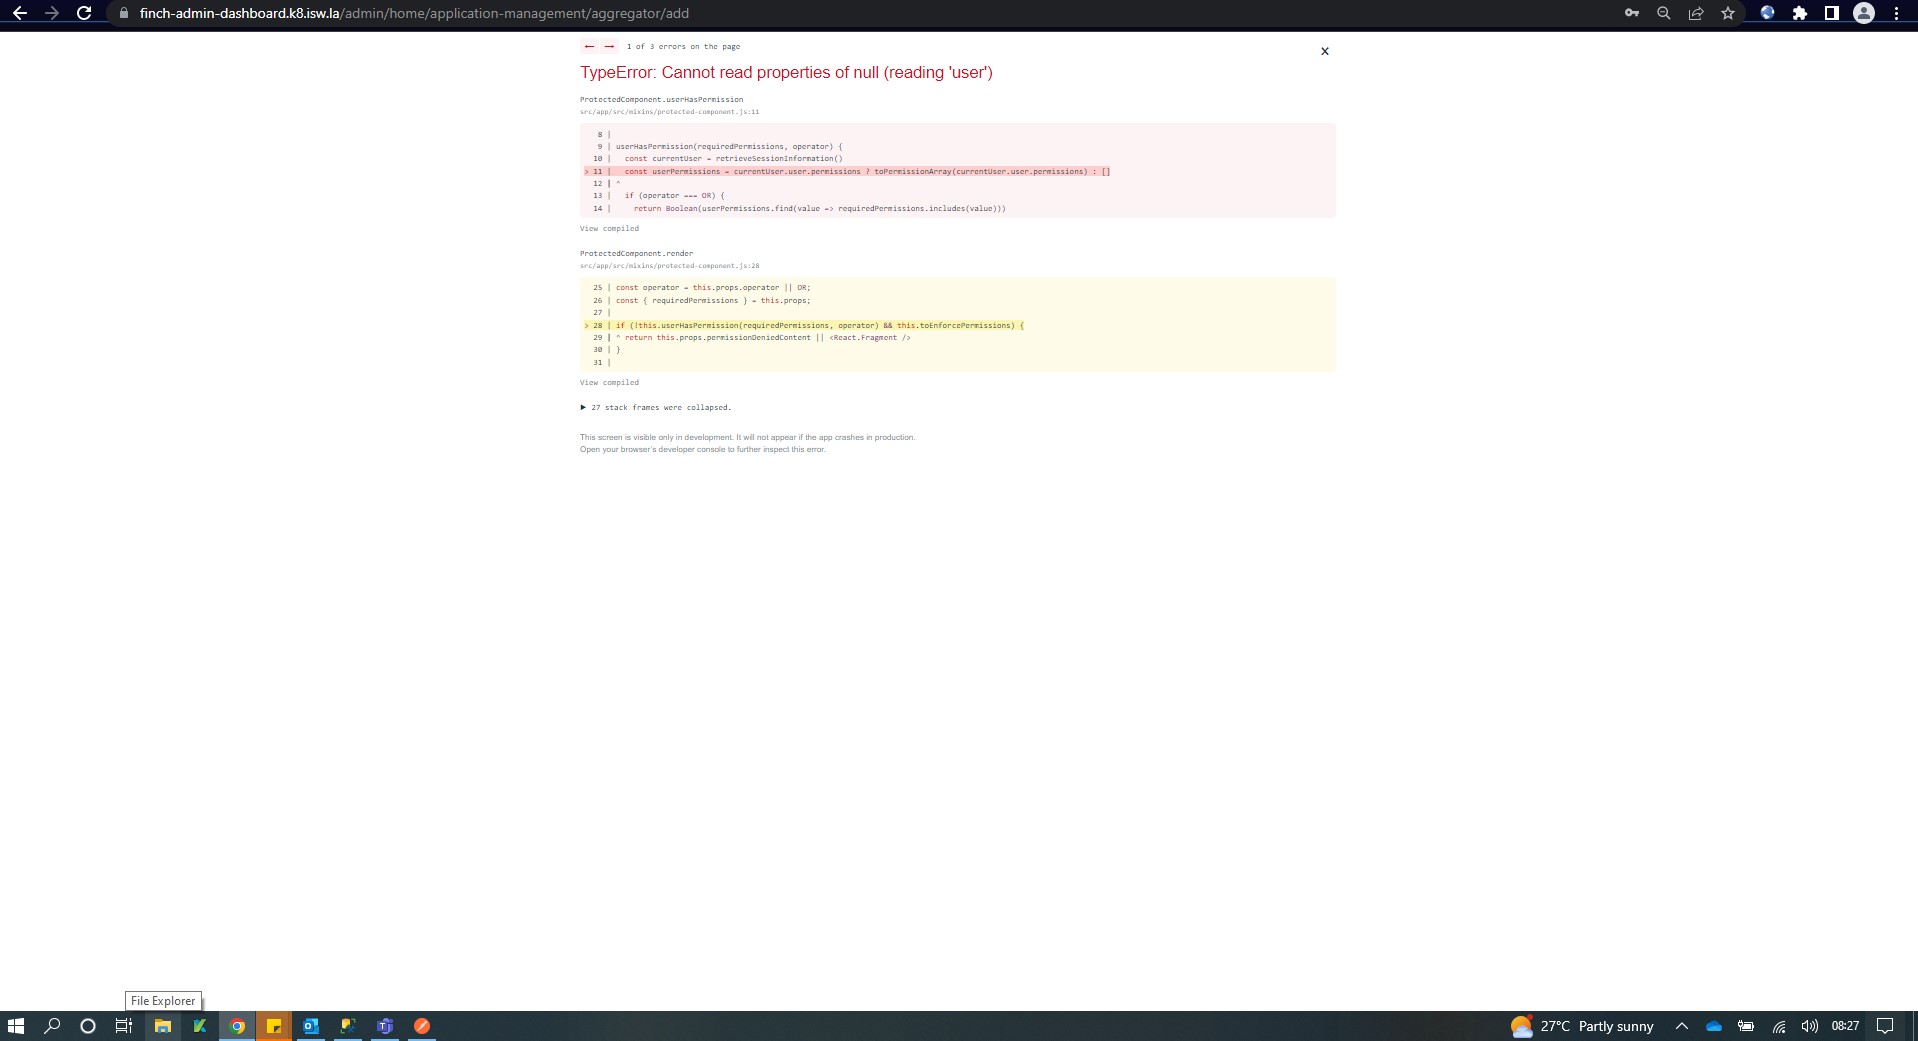Viewport: 1918px width, 1041px height.
Task: Click the zoom magnifier icon in address bar
Action: (x=1663, y=13)
